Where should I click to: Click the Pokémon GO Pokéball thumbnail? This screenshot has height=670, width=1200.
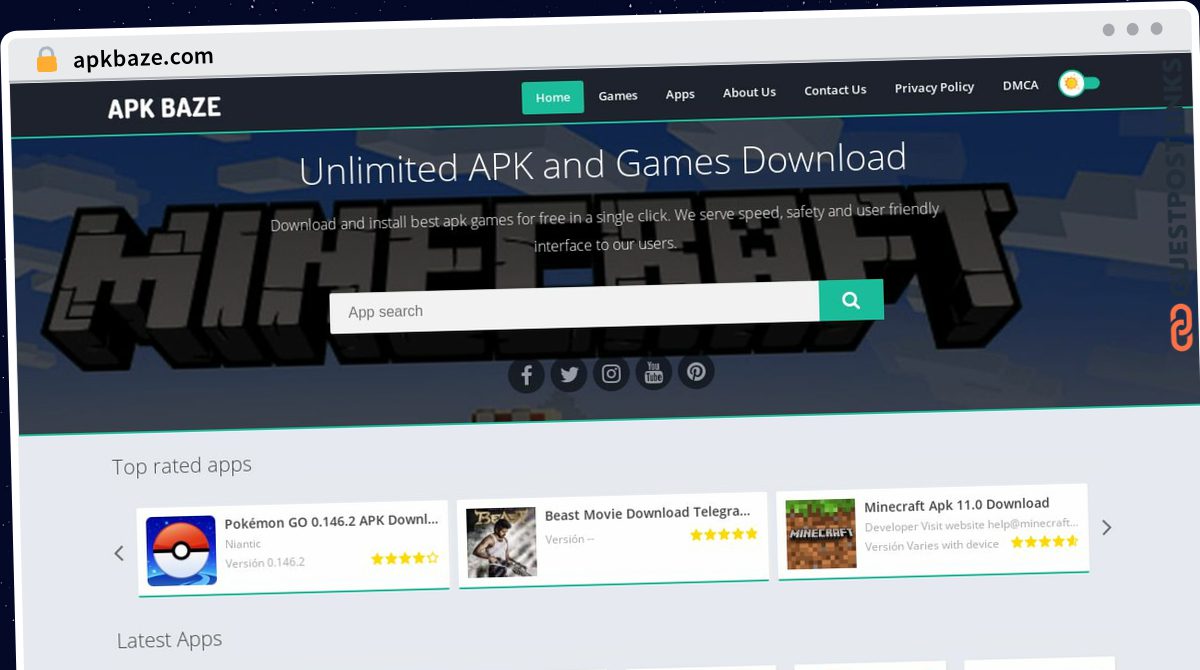point(181,551)
